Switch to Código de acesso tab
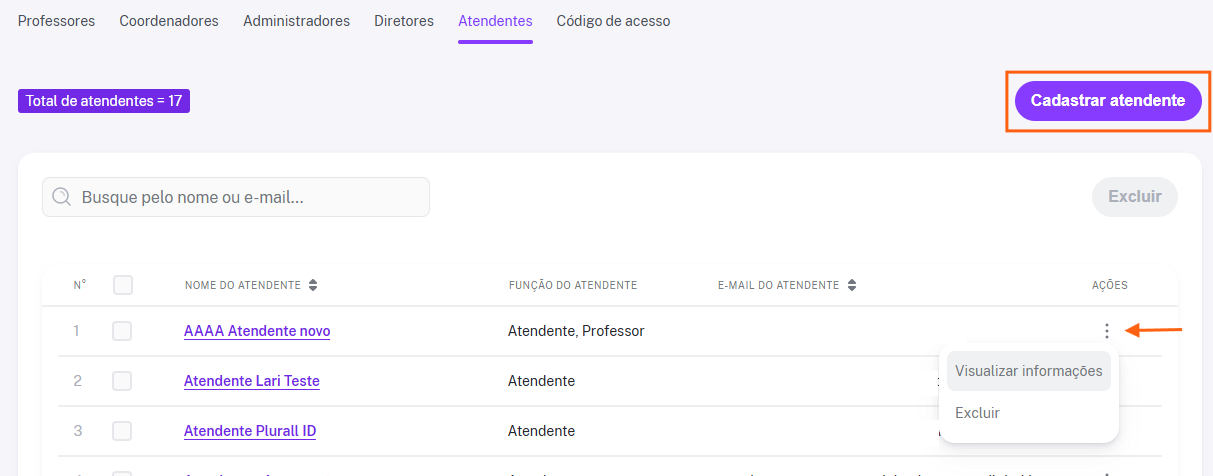1213x476 pixels. point(613,21)
